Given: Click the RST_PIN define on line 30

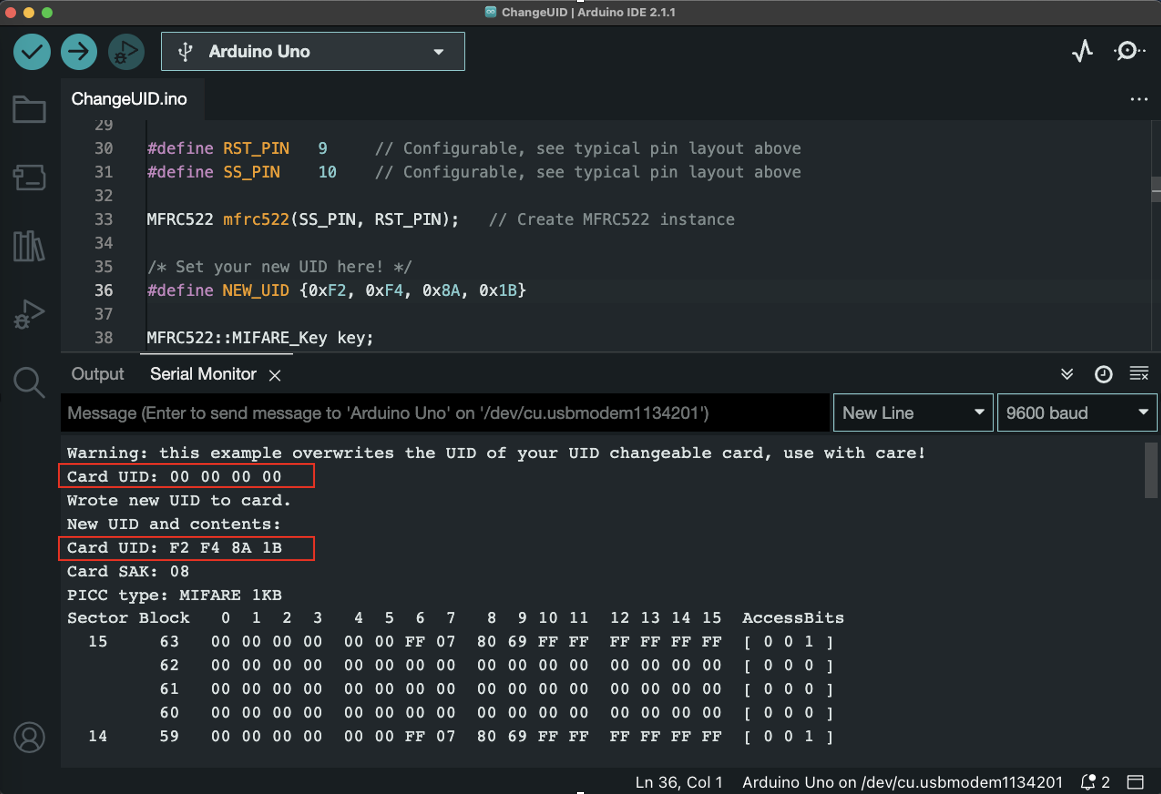Looking at the screenshot, I should pos(255,148).
